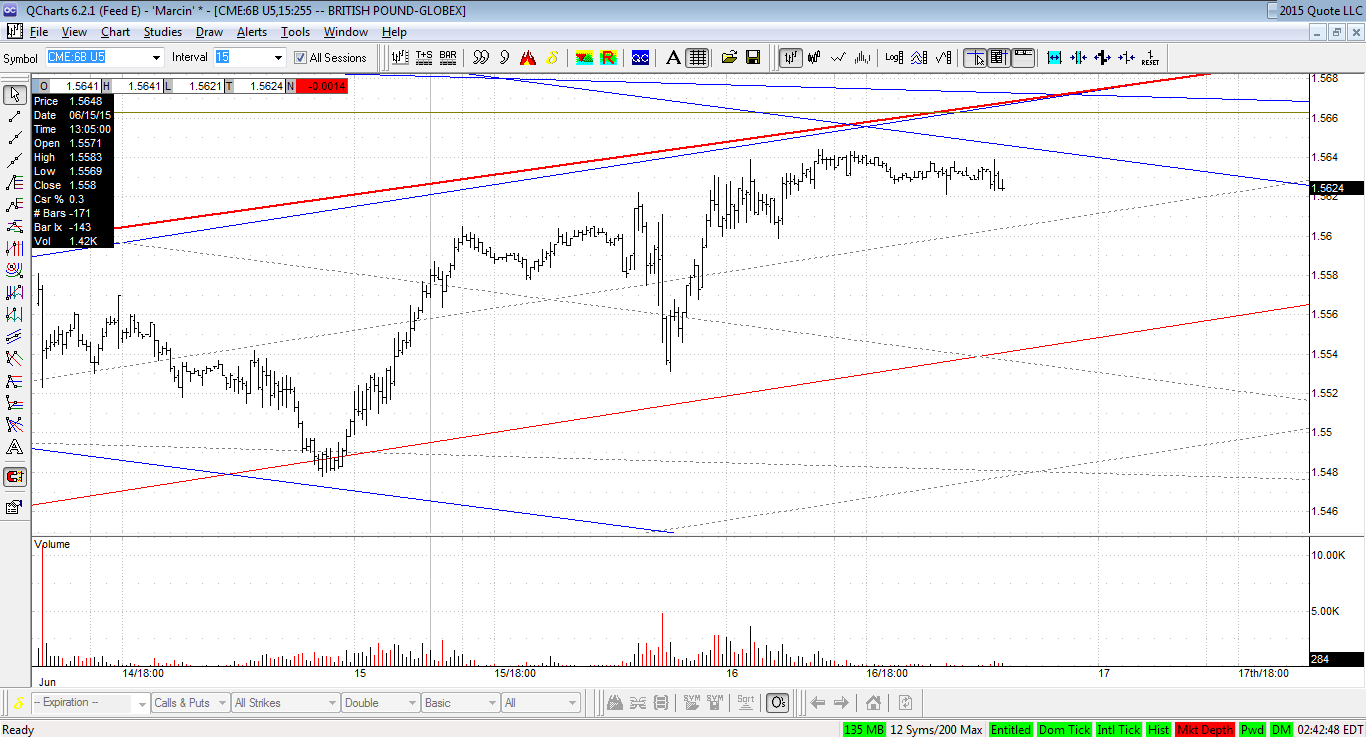This screenshot has width=1366, height=738.
Task: Open the Alerts menu
Action: pyautogui.click(x=252, y=32)
